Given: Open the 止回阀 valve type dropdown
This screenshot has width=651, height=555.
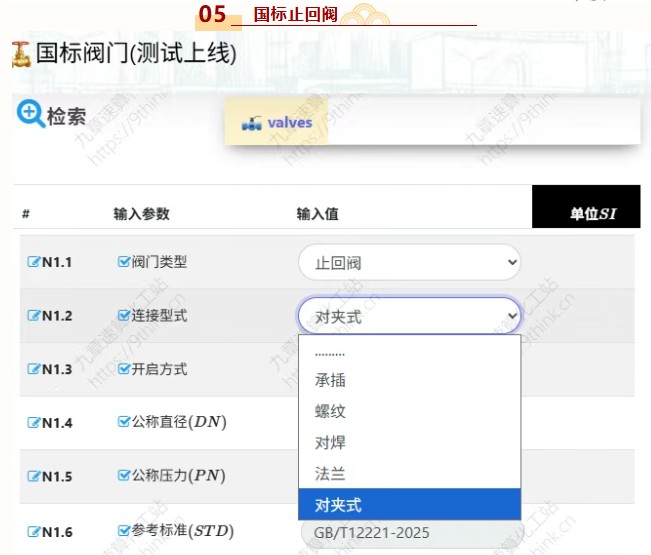Looking at the screenshot, I should click(x=409, y=263).
